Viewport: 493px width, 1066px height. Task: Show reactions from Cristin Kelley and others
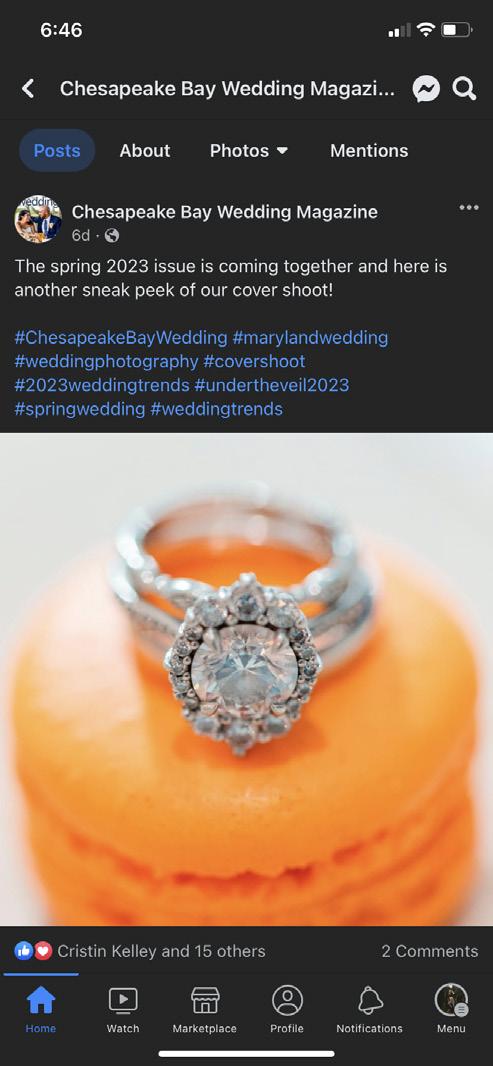[x=140, y=951]
